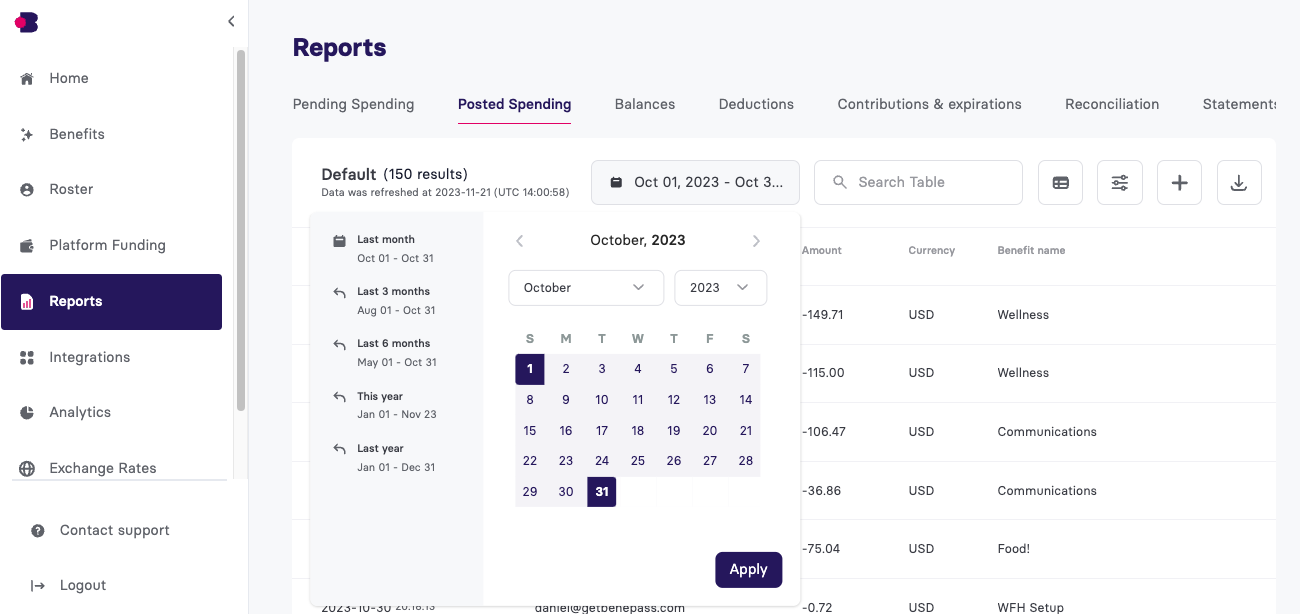Viewport: 1300px width, 614px height.
Task: Open the 2023 year dropdown
Action: point(721,288)
